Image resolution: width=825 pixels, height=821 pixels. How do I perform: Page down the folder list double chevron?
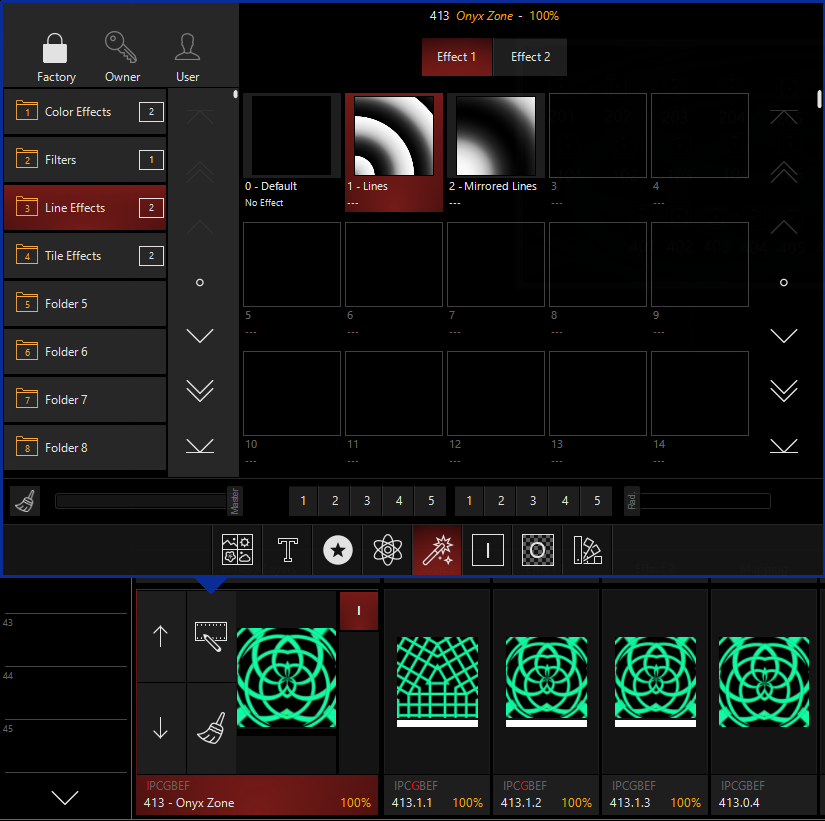200,391
